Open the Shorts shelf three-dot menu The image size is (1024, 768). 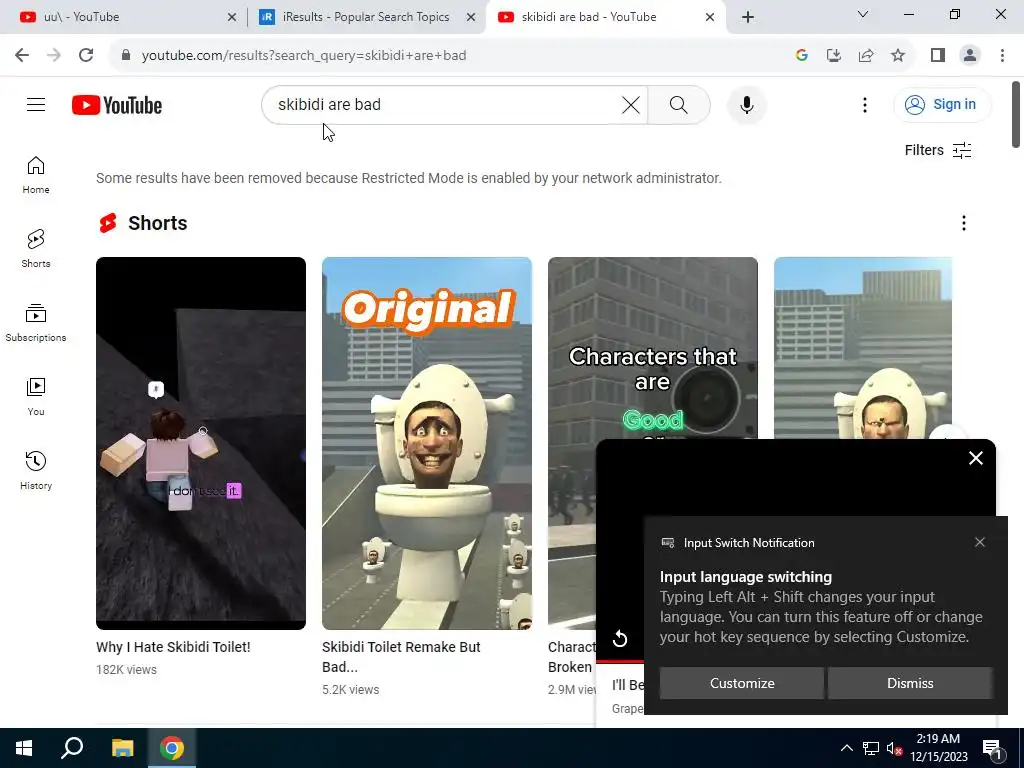click(963, 223)
